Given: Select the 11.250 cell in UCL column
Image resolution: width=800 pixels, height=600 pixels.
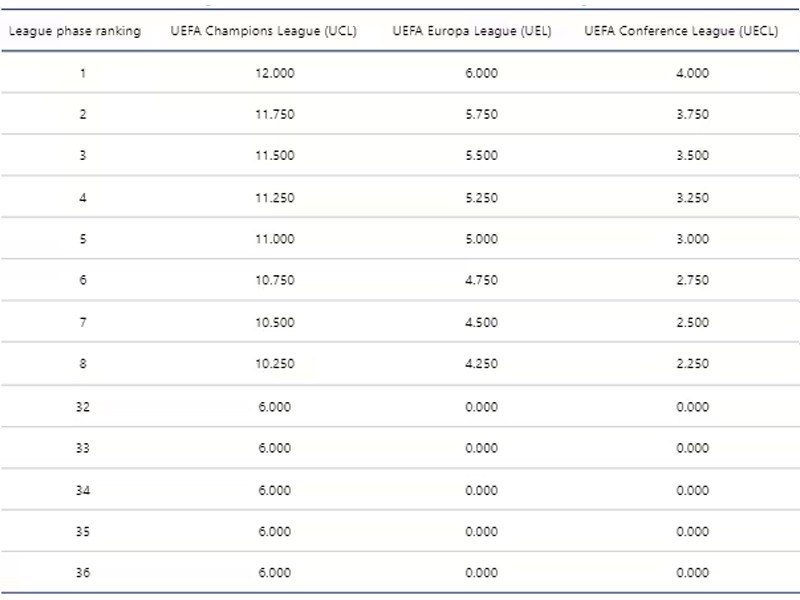Looking at the screenshot, I should pos(275,198).
